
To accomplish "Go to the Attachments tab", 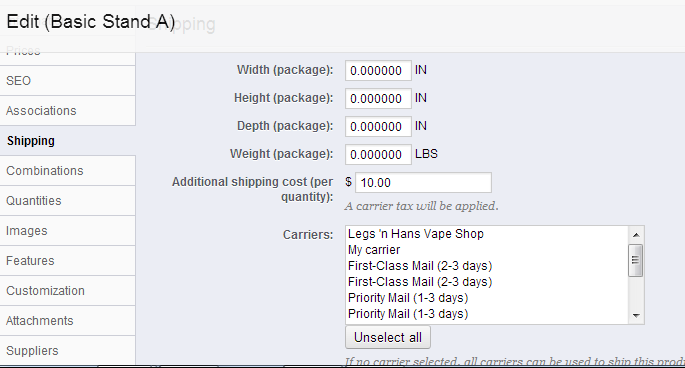I will (68, 321).
